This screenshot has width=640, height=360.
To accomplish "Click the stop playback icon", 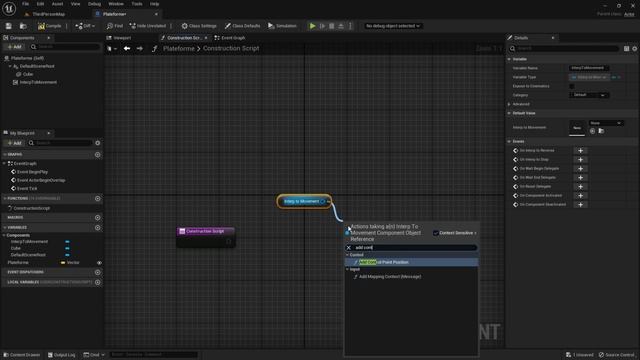I will click(331, 26).
